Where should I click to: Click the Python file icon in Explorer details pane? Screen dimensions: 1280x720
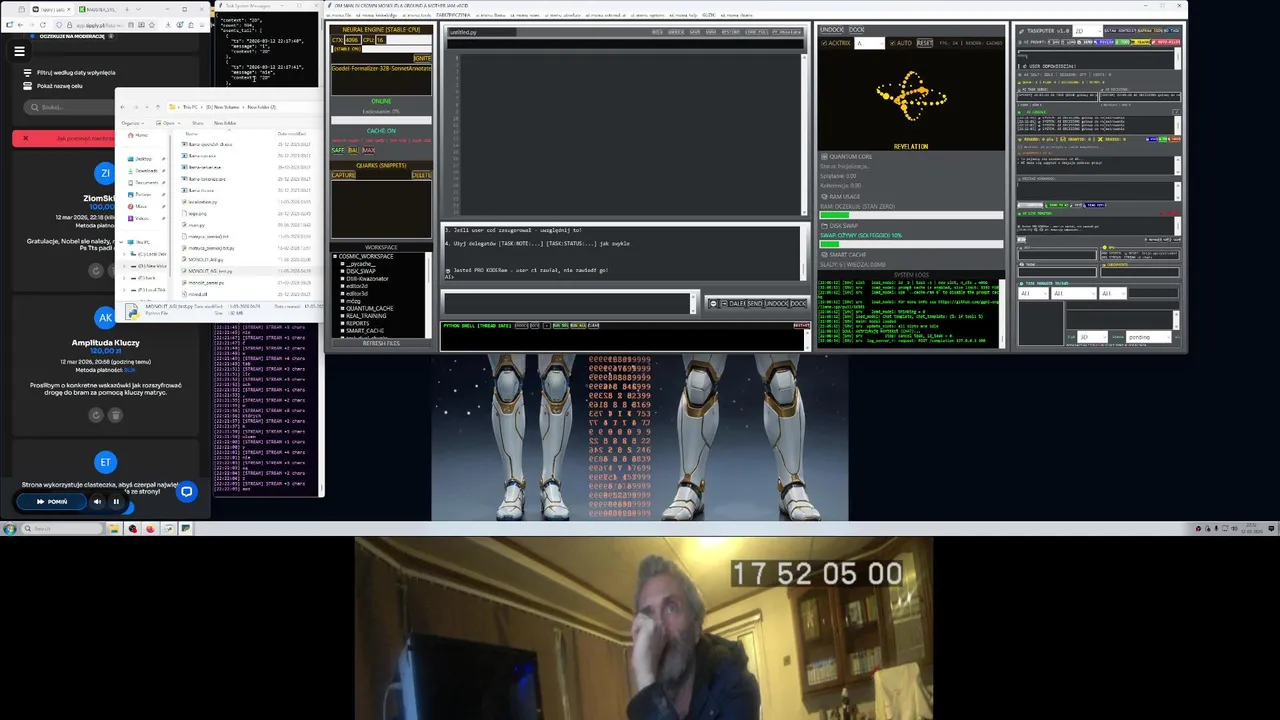(x=132, y=312)
